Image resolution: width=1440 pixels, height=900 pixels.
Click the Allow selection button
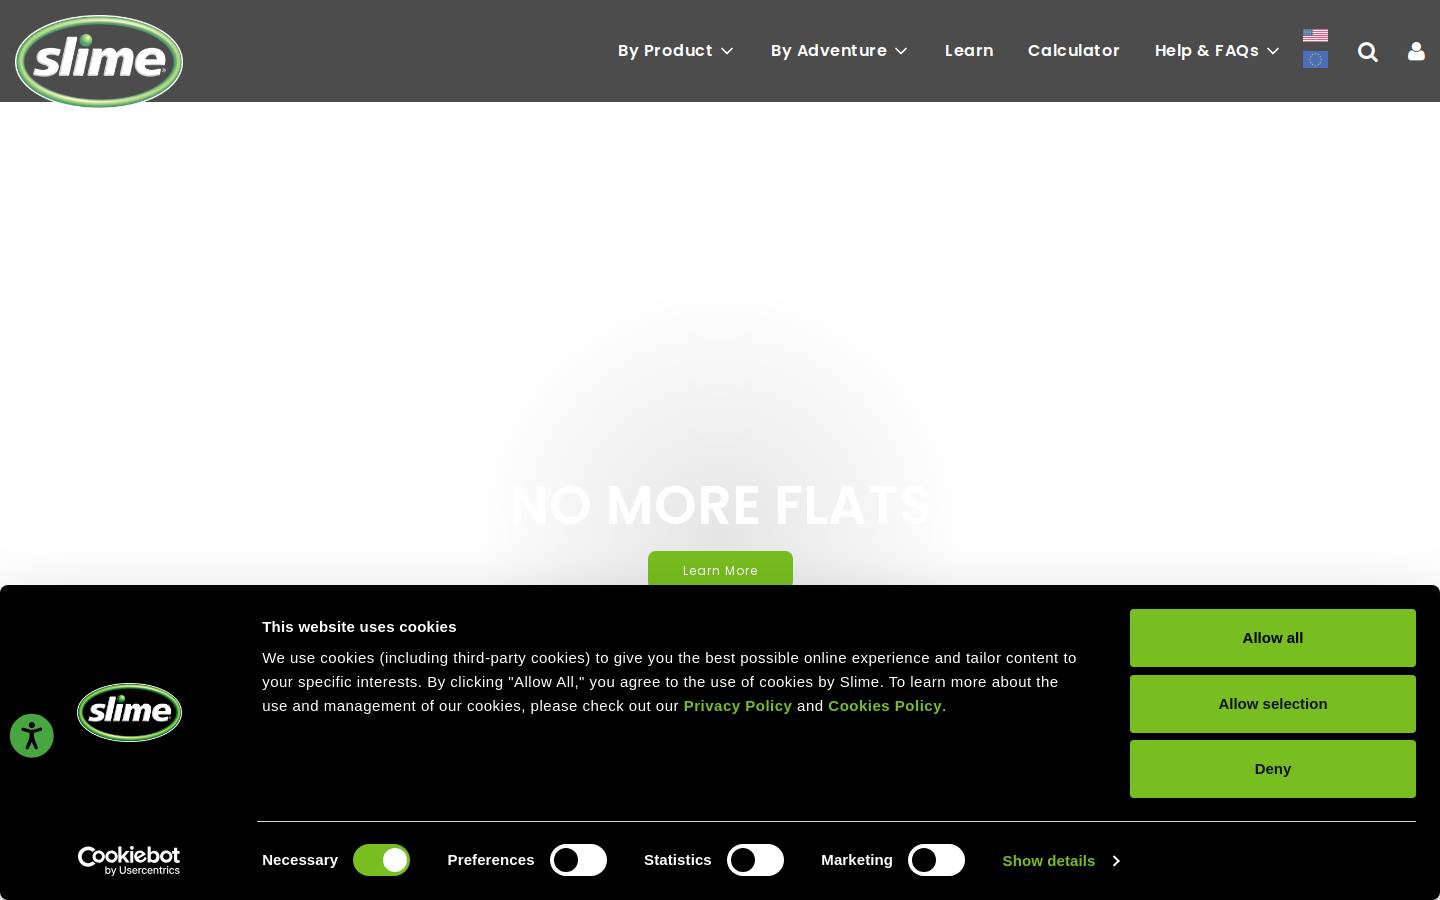(1273, 704)
